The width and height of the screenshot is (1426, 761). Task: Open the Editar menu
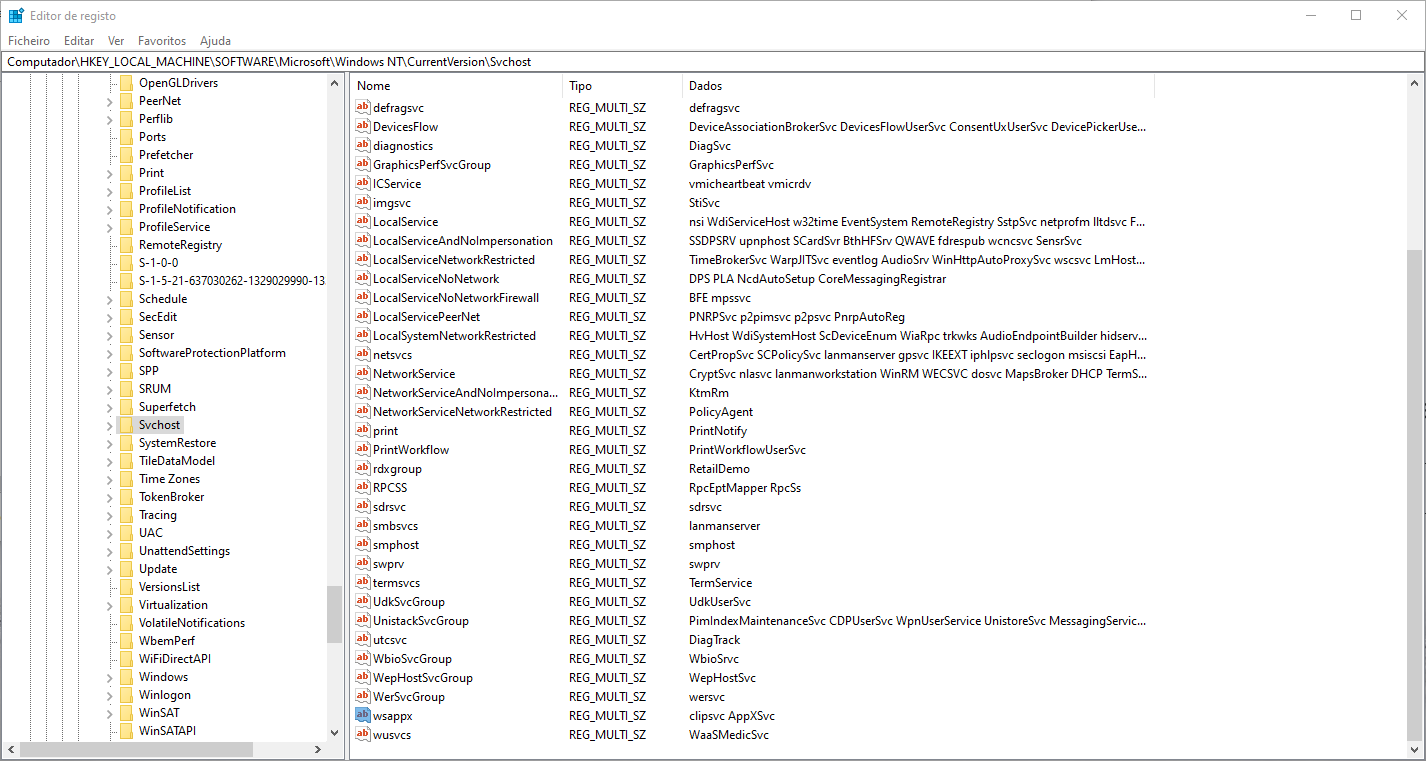pos(79,41)
